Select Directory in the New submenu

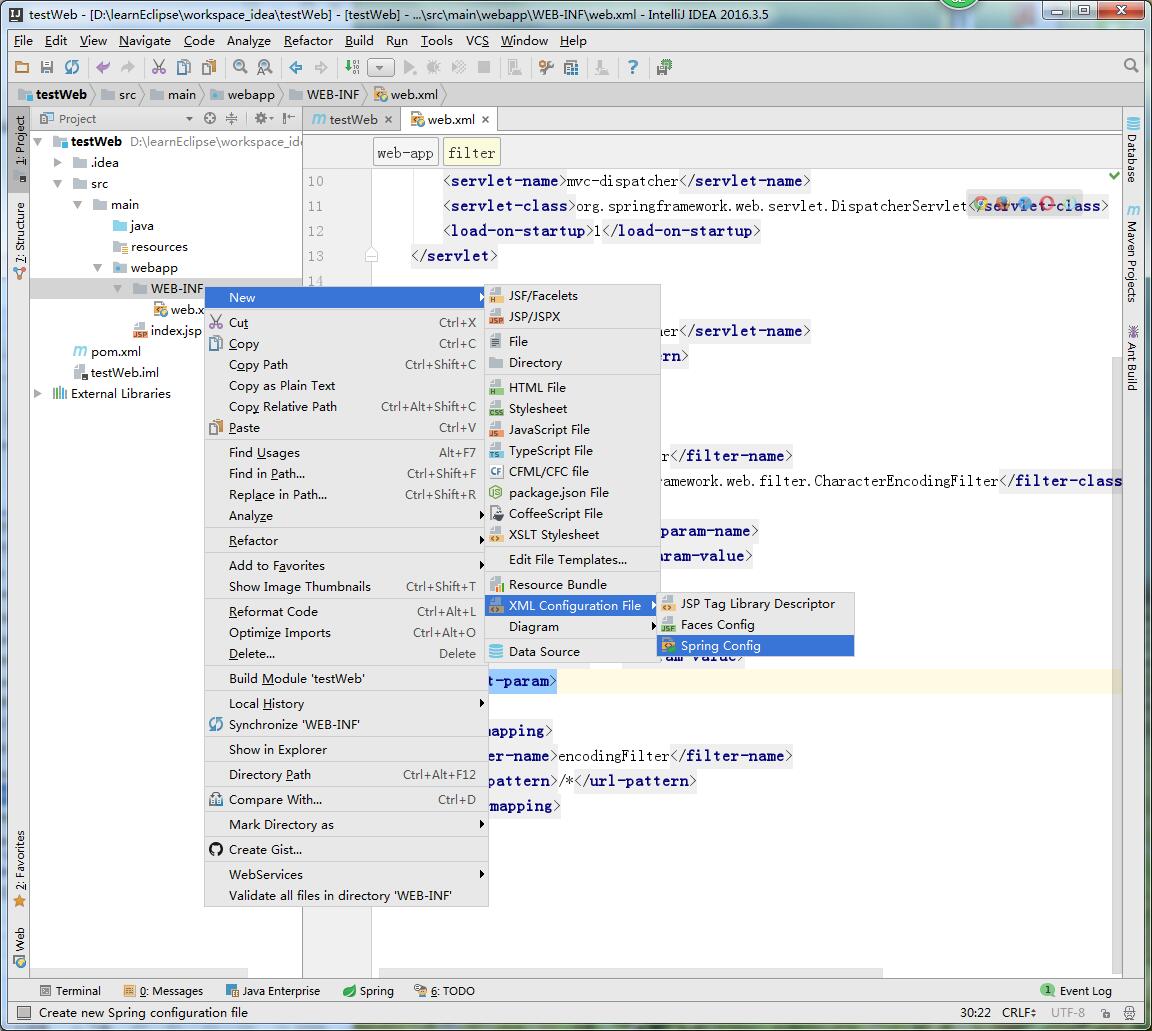(x=572, y=362)
